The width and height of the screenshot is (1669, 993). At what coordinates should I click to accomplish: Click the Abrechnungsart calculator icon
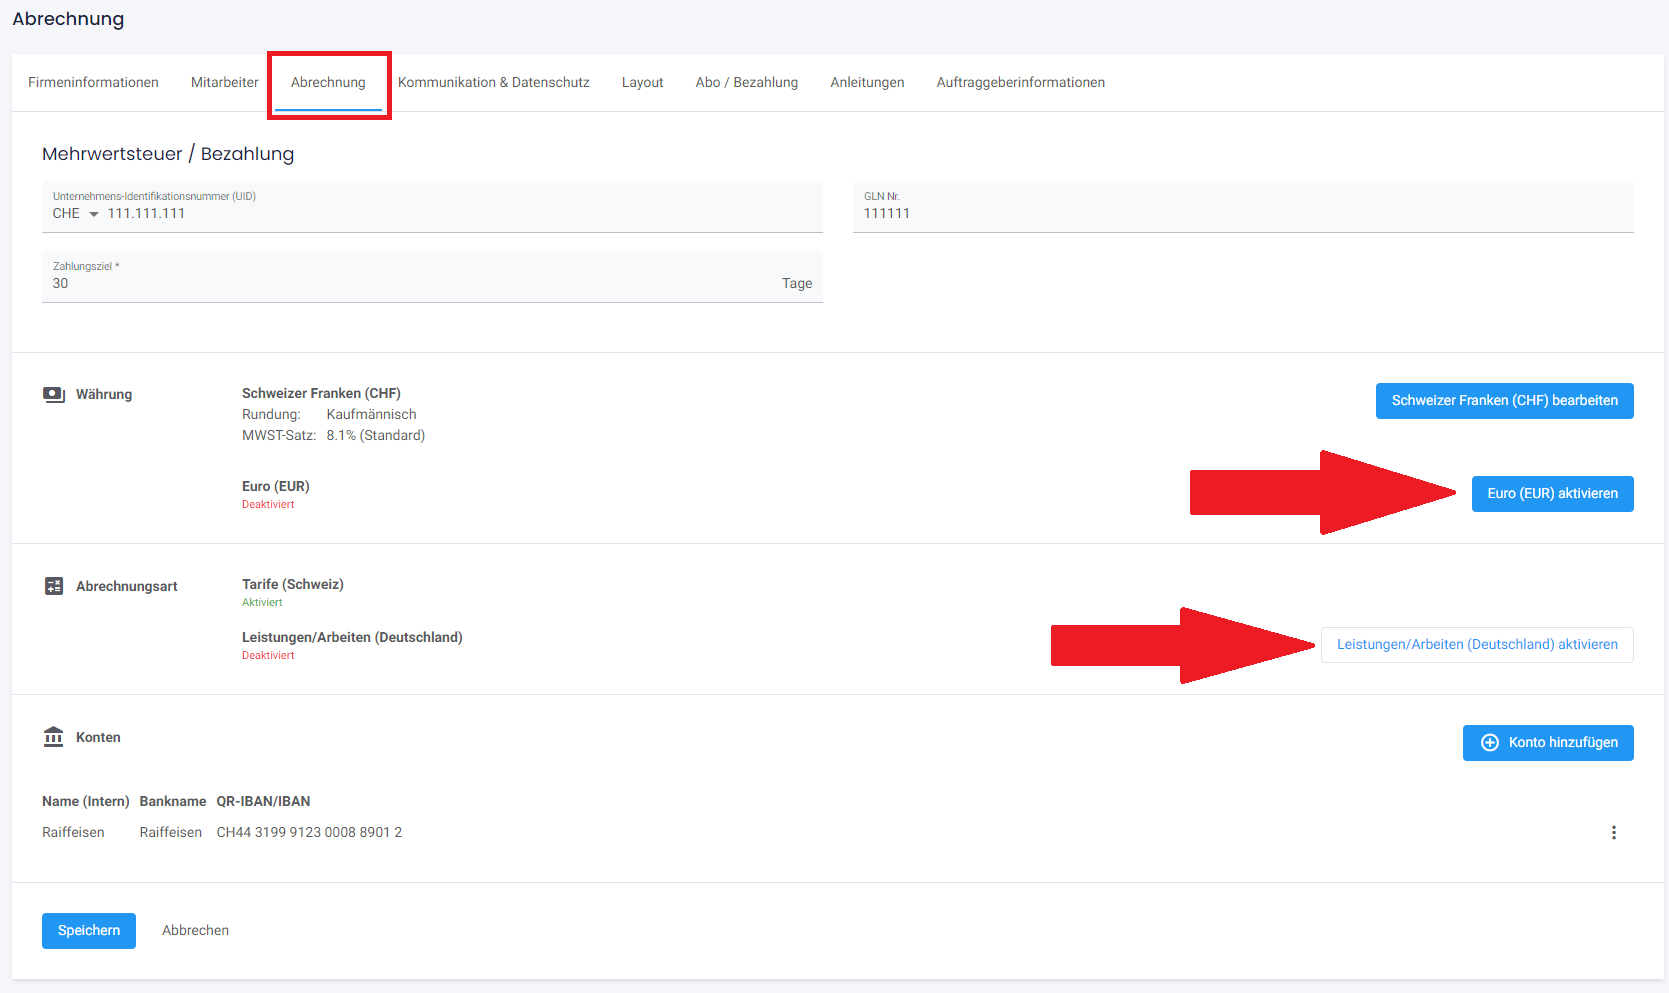tap(54, 586)
